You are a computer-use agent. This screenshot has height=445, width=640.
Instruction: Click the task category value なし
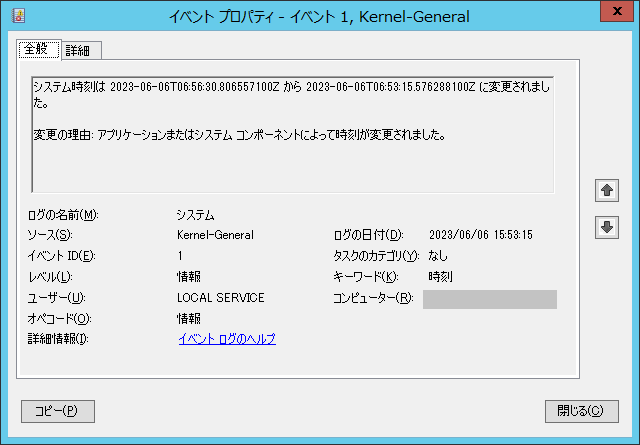pos(438,256)
